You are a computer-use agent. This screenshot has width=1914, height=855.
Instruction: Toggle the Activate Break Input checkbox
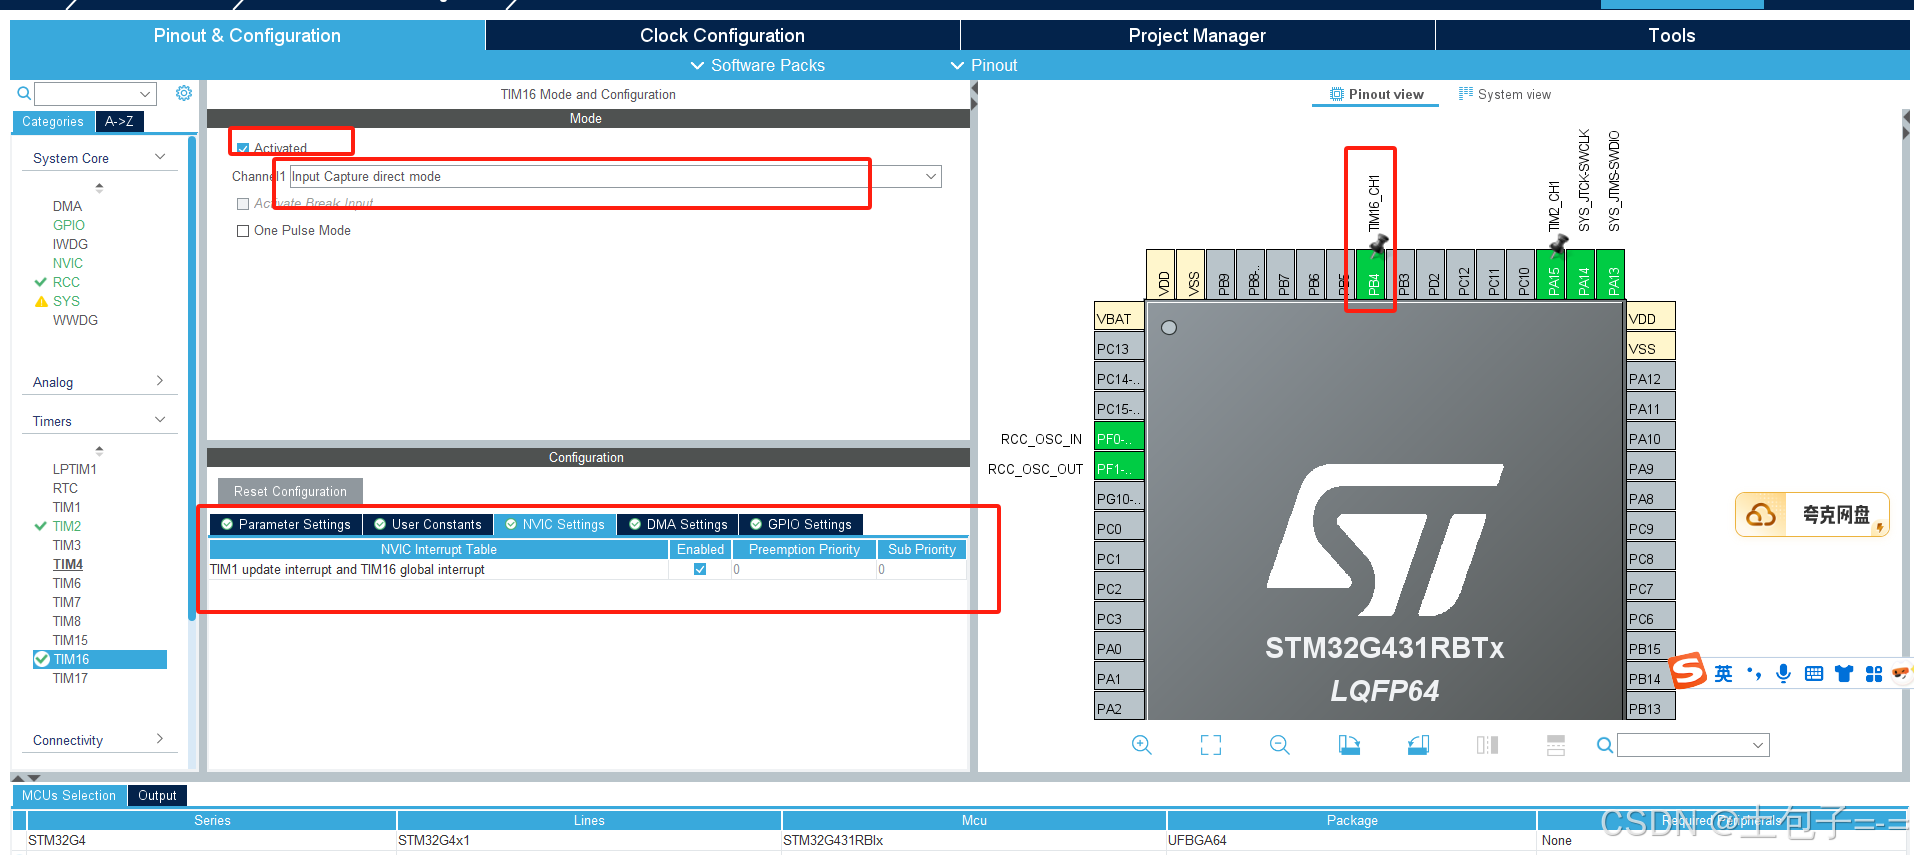pos(243,203)
